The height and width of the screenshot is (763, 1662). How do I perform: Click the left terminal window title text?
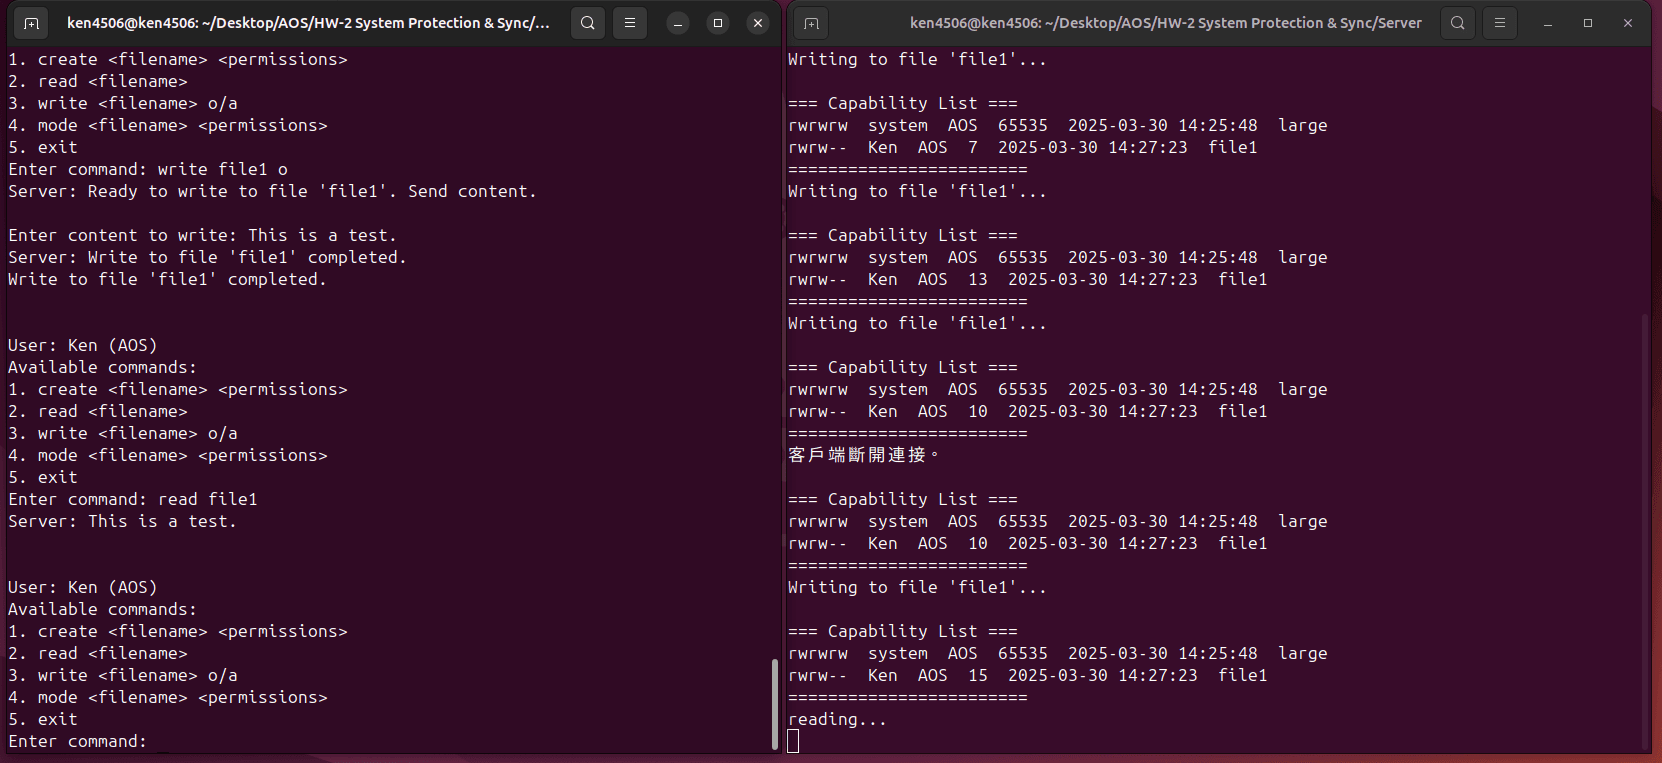click(x=308, y=23)
